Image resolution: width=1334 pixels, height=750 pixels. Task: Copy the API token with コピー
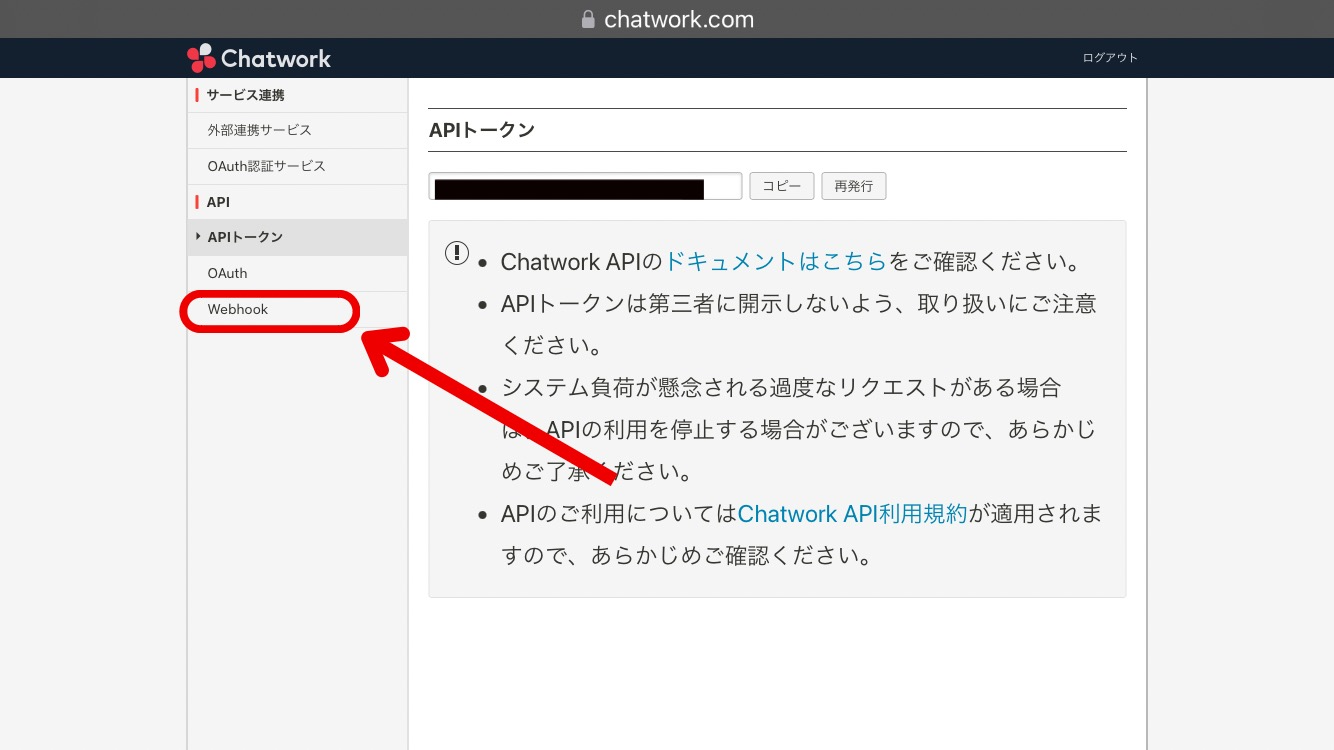781,185
